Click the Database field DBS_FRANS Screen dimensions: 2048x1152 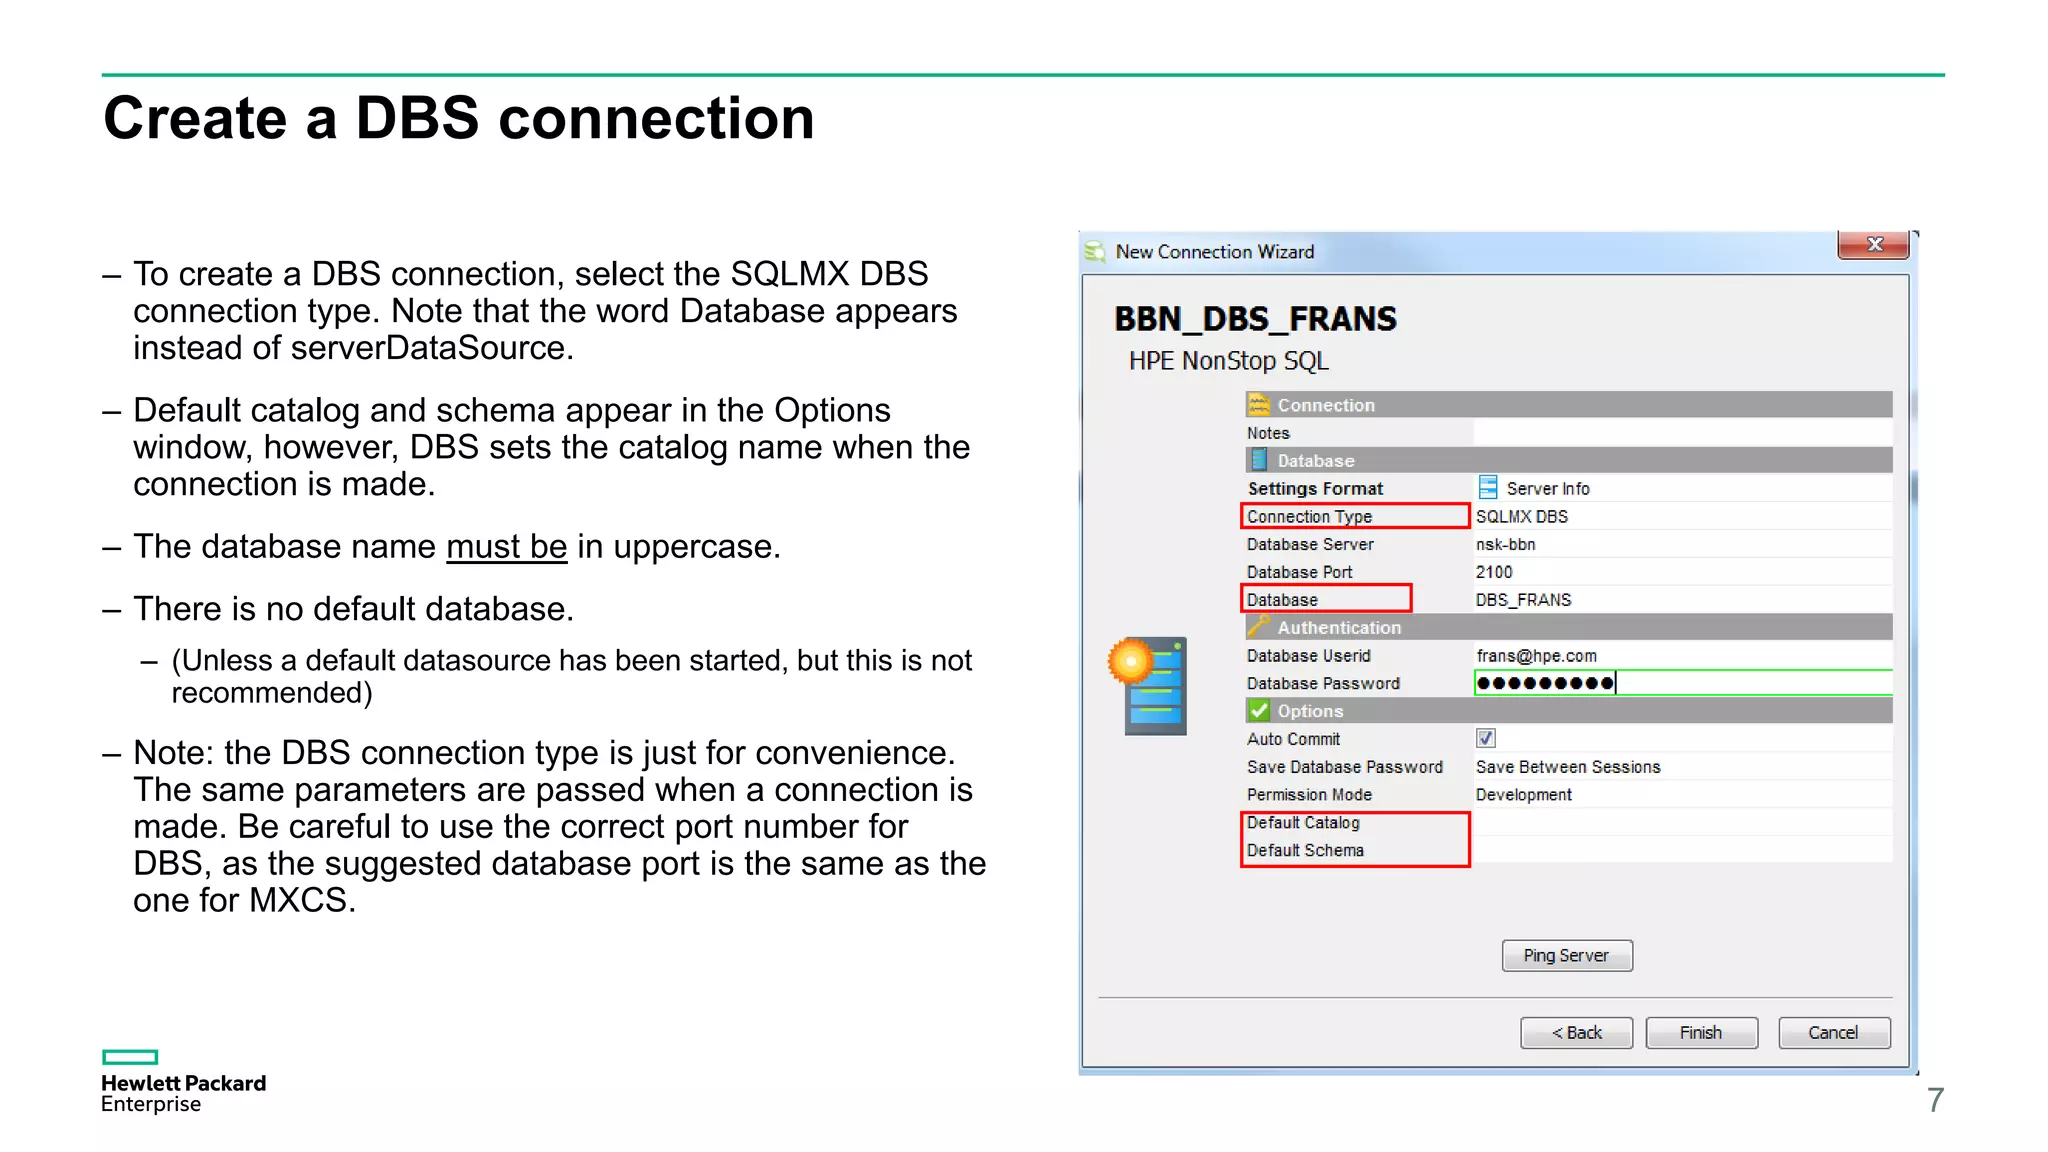point(1683,600)
